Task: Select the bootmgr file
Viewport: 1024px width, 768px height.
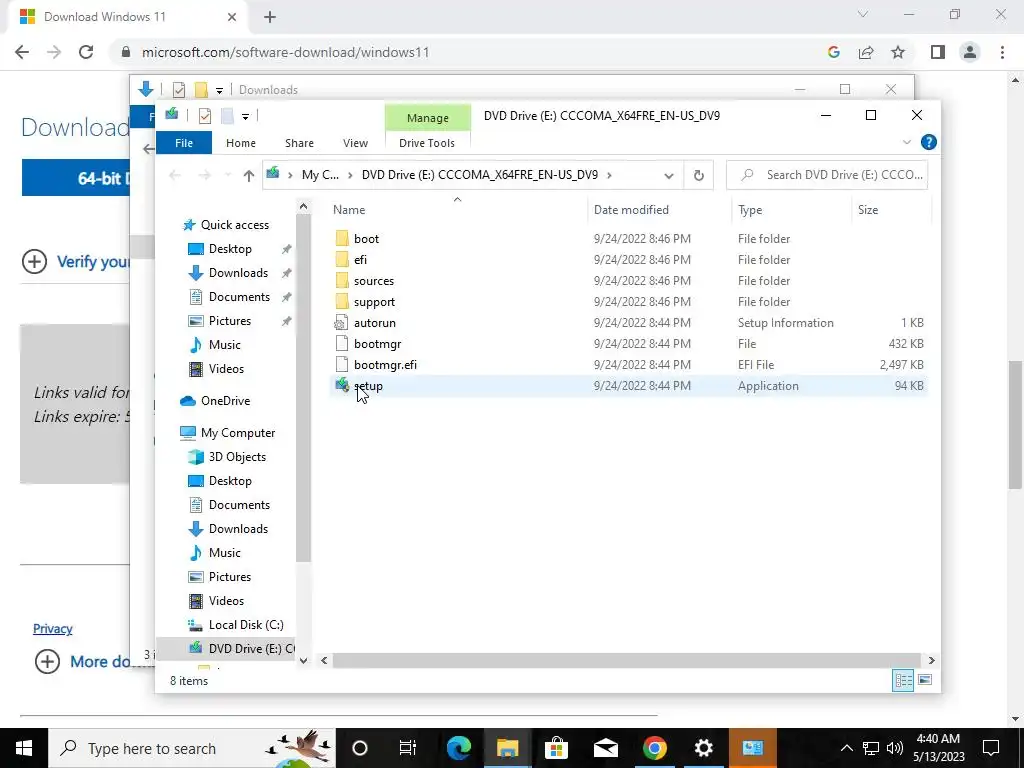Action: point(377,344)
